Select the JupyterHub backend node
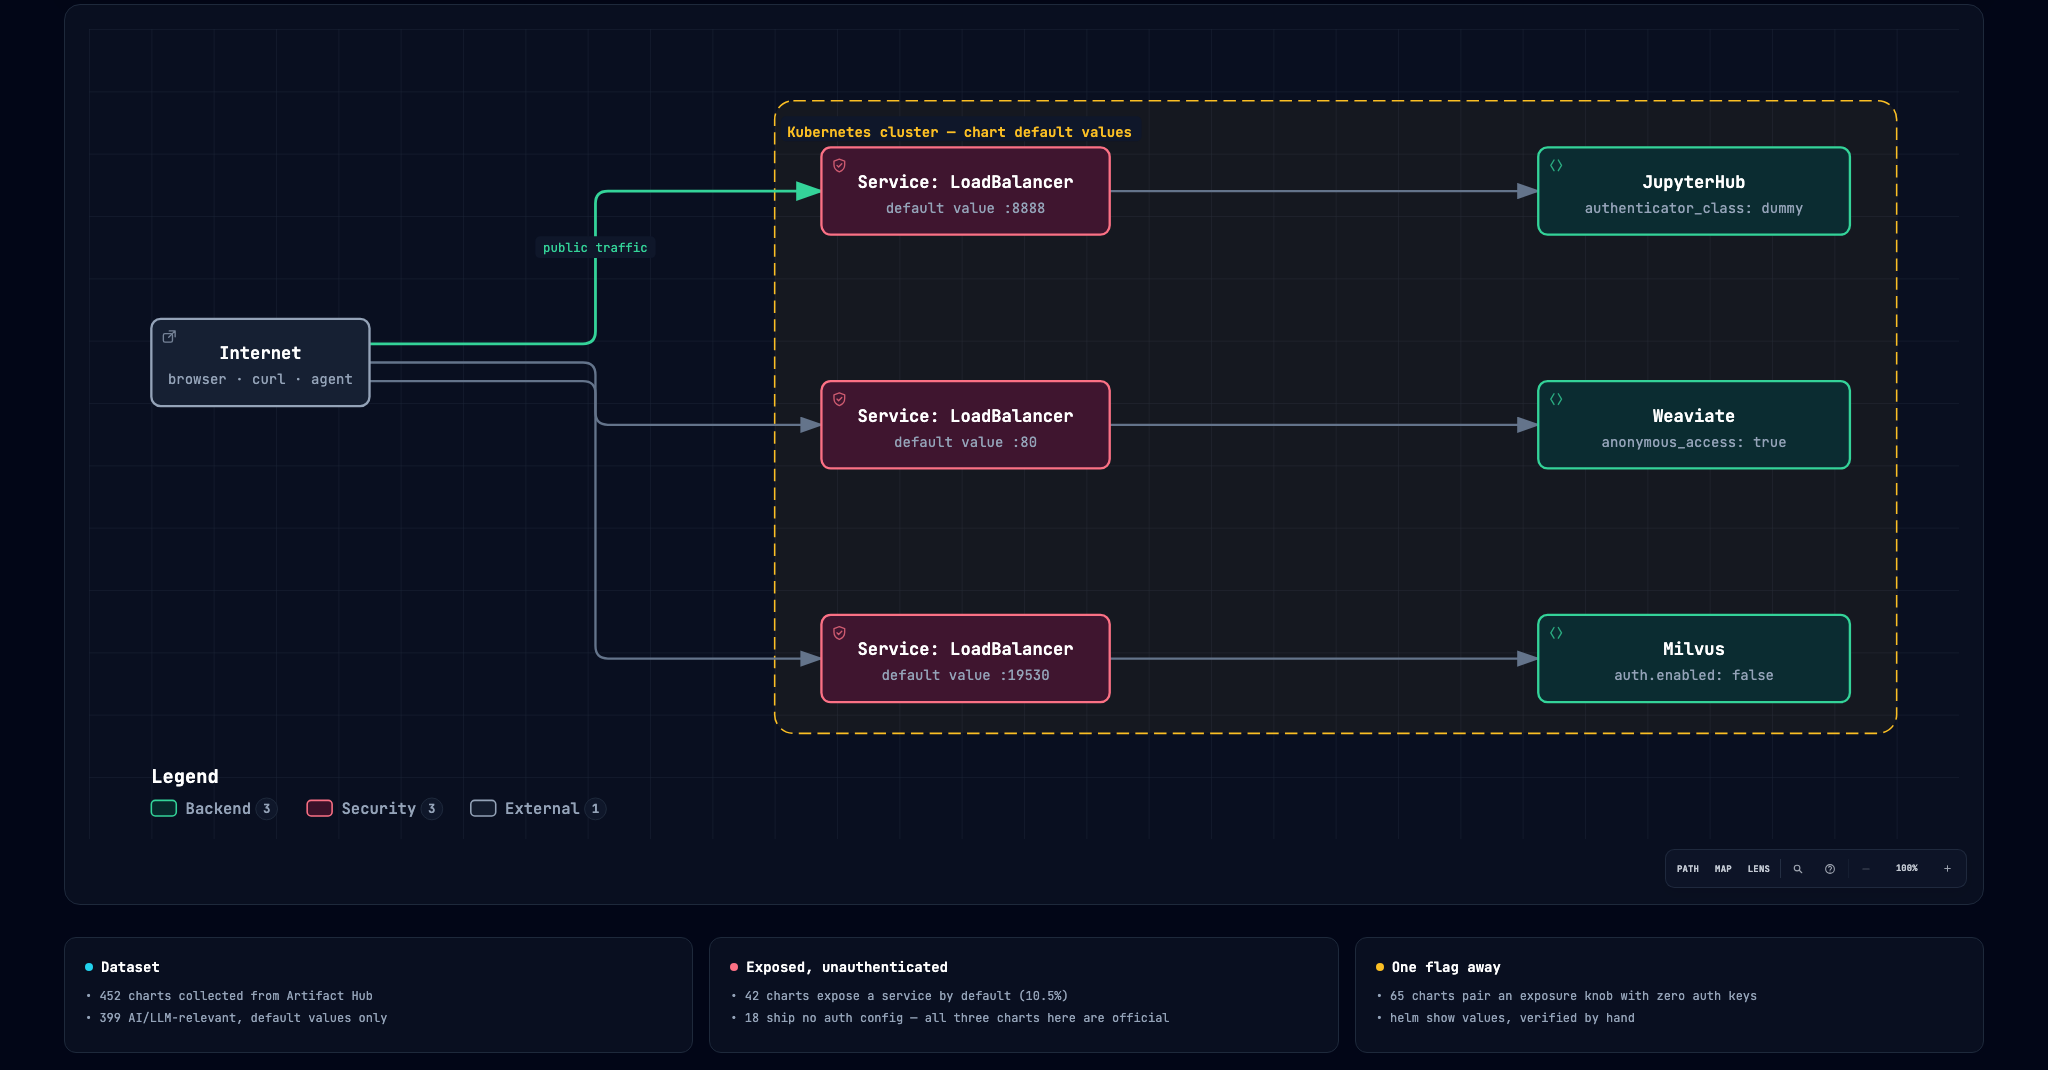Image resolution: width=2048 pixels, height=1070 pixels. coord(1694,192)
